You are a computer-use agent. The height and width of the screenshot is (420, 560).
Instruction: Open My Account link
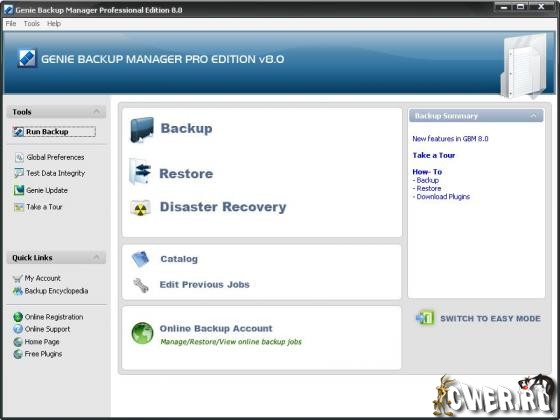[42, 278]
